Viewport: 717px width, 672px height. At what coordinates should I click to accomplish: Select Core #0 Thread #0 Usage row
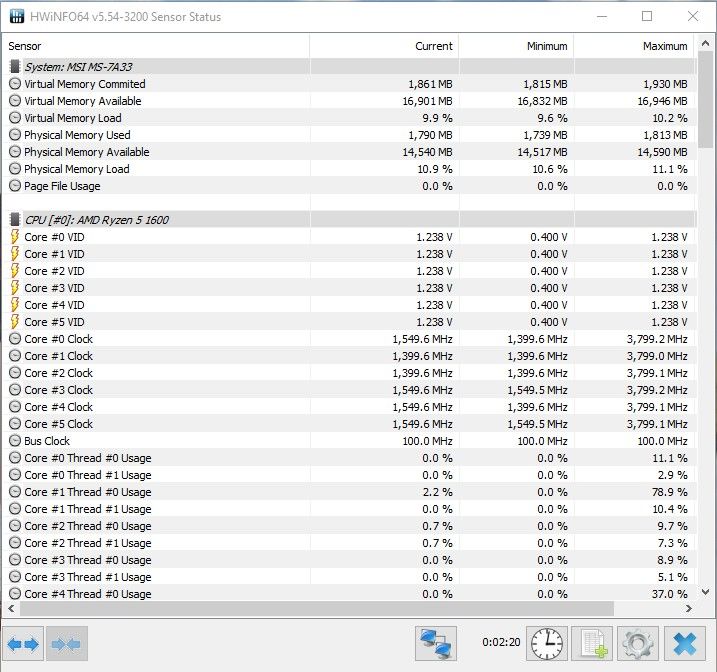[x=350, y=458]
